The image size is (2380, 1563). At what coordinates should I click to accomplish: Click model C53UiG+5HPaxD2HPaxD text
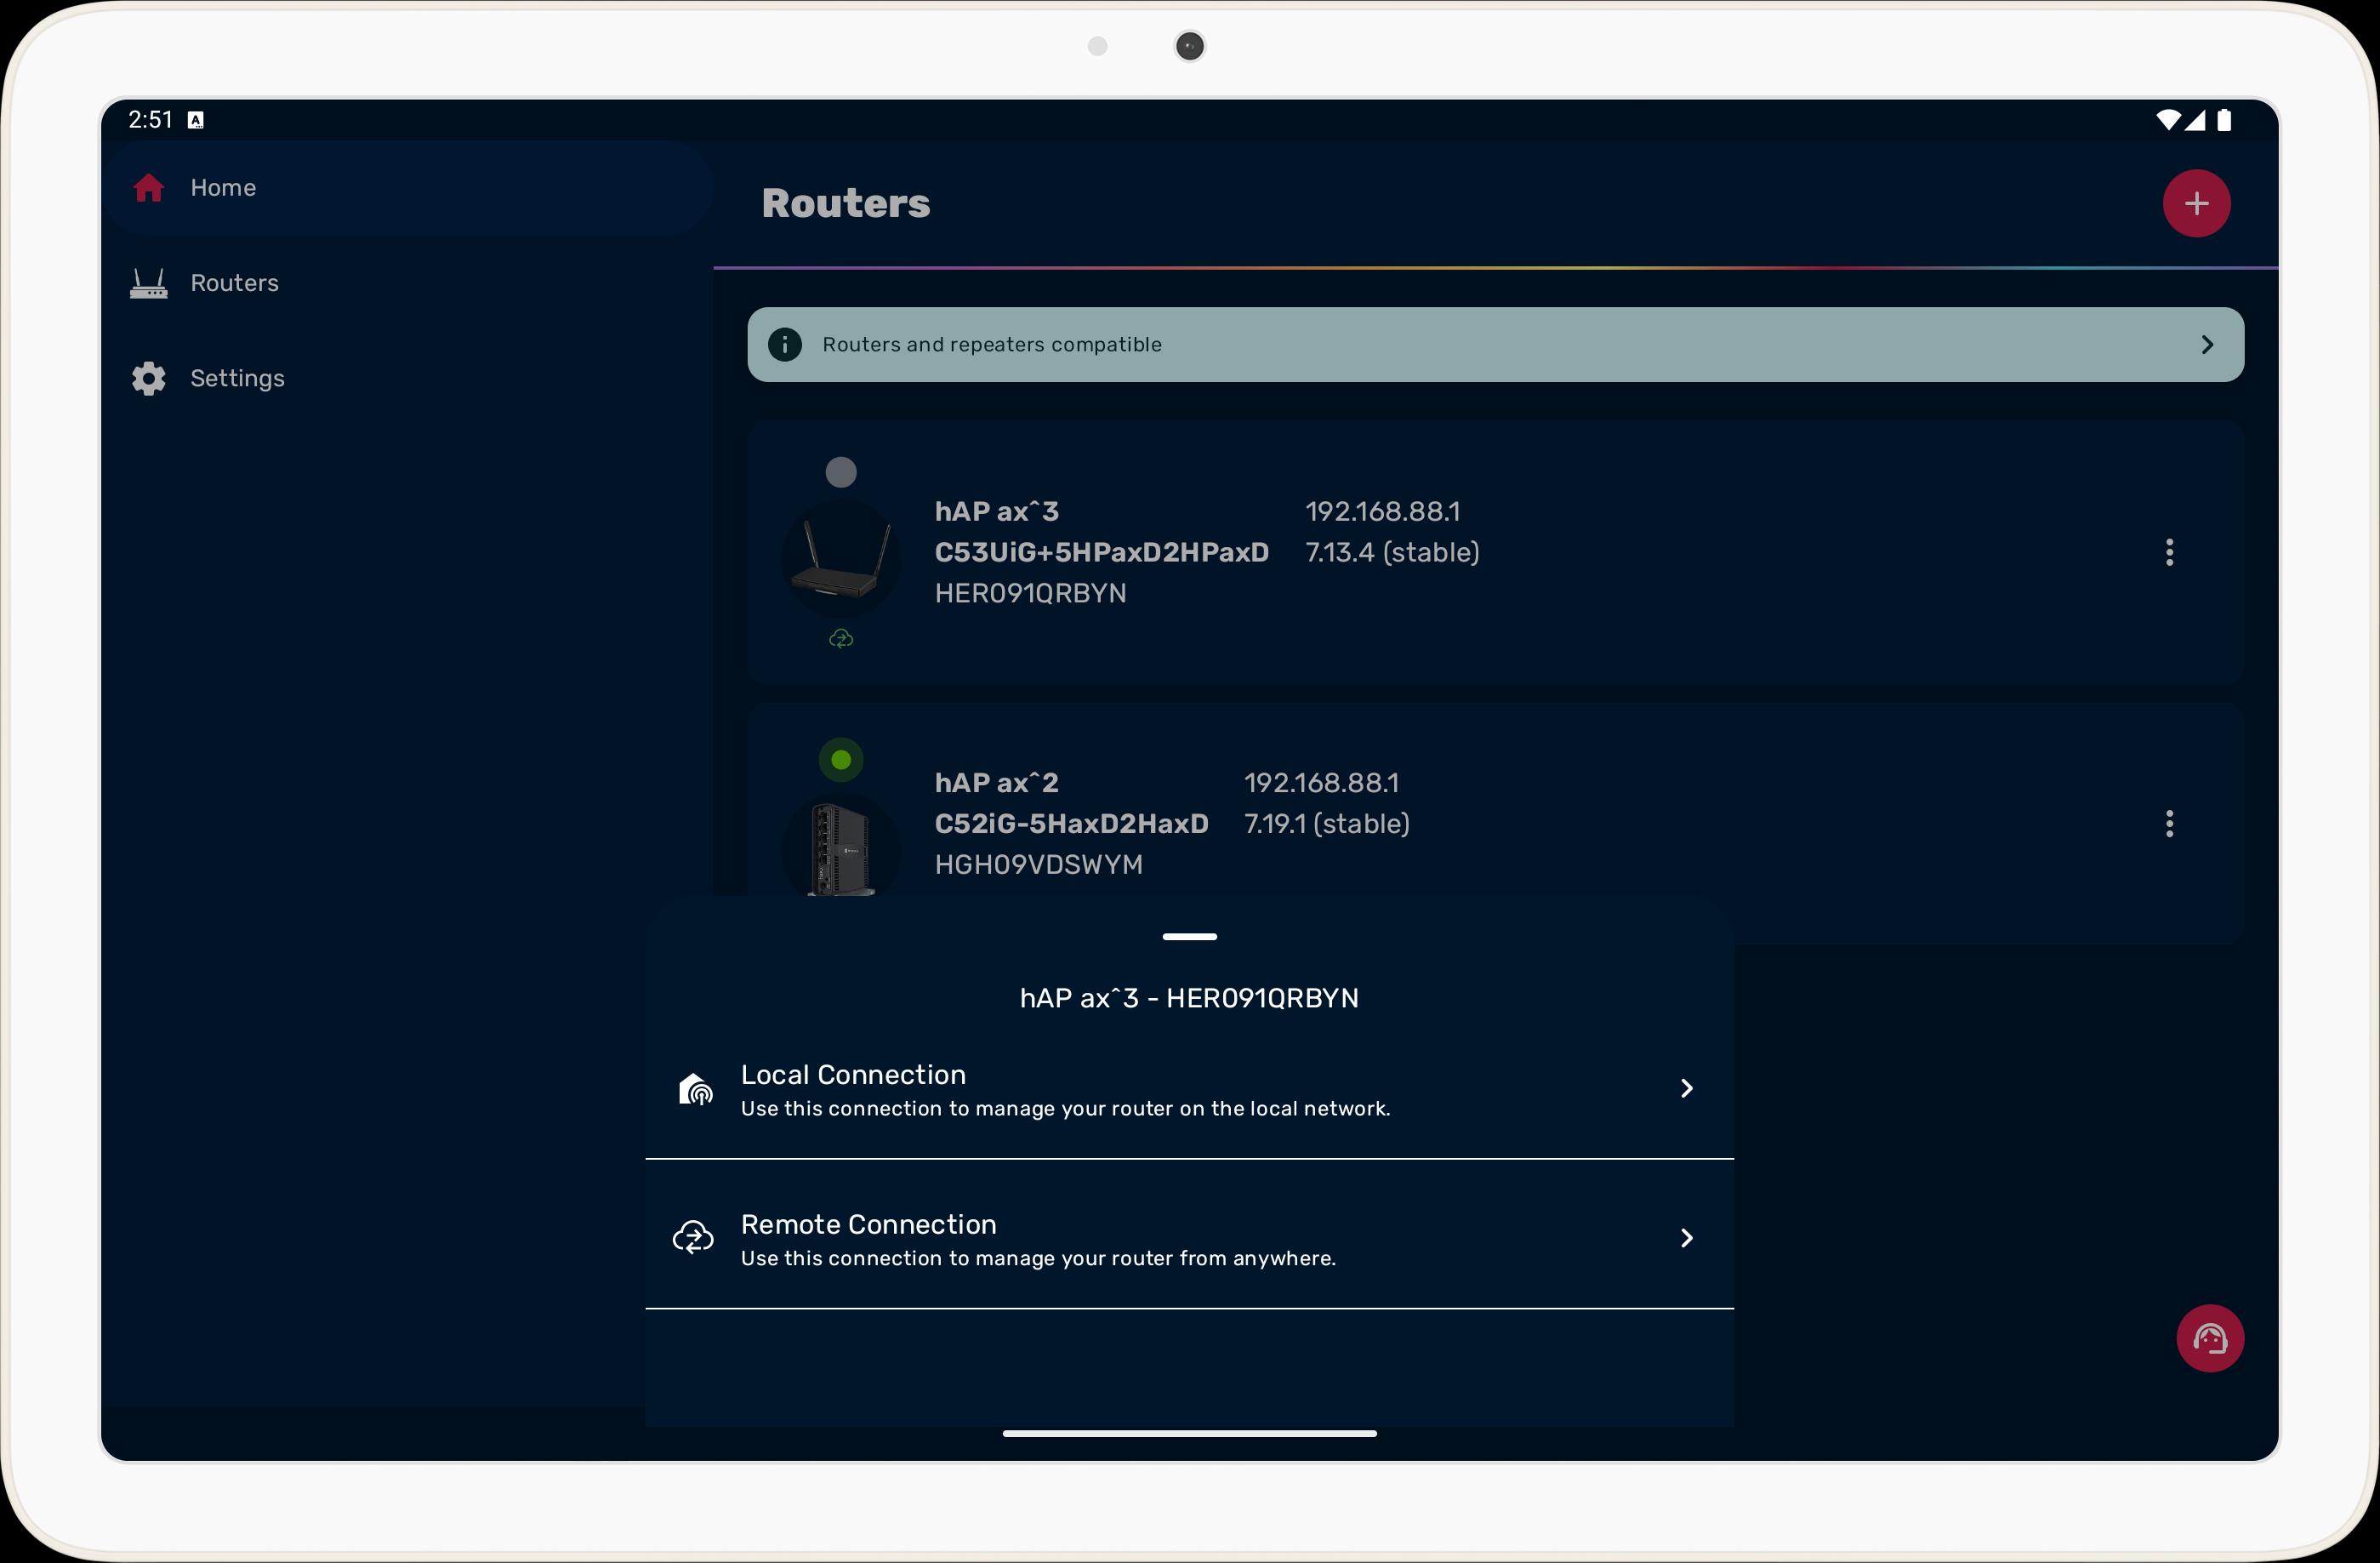[1101, 553]
